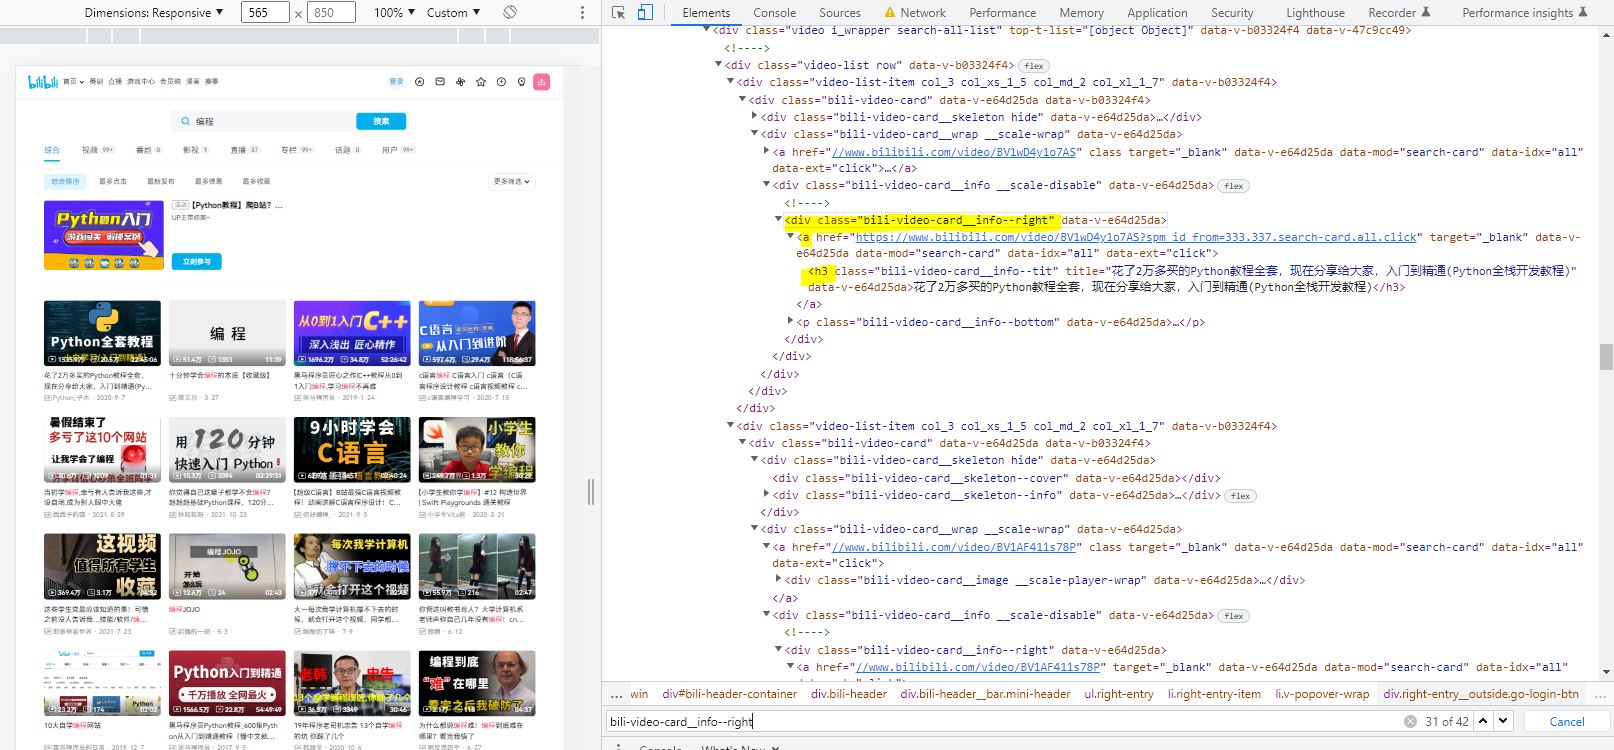Screen dimensions: 1614x750
Task: Toggle the device toolbar icon
Action: [645, 12]
